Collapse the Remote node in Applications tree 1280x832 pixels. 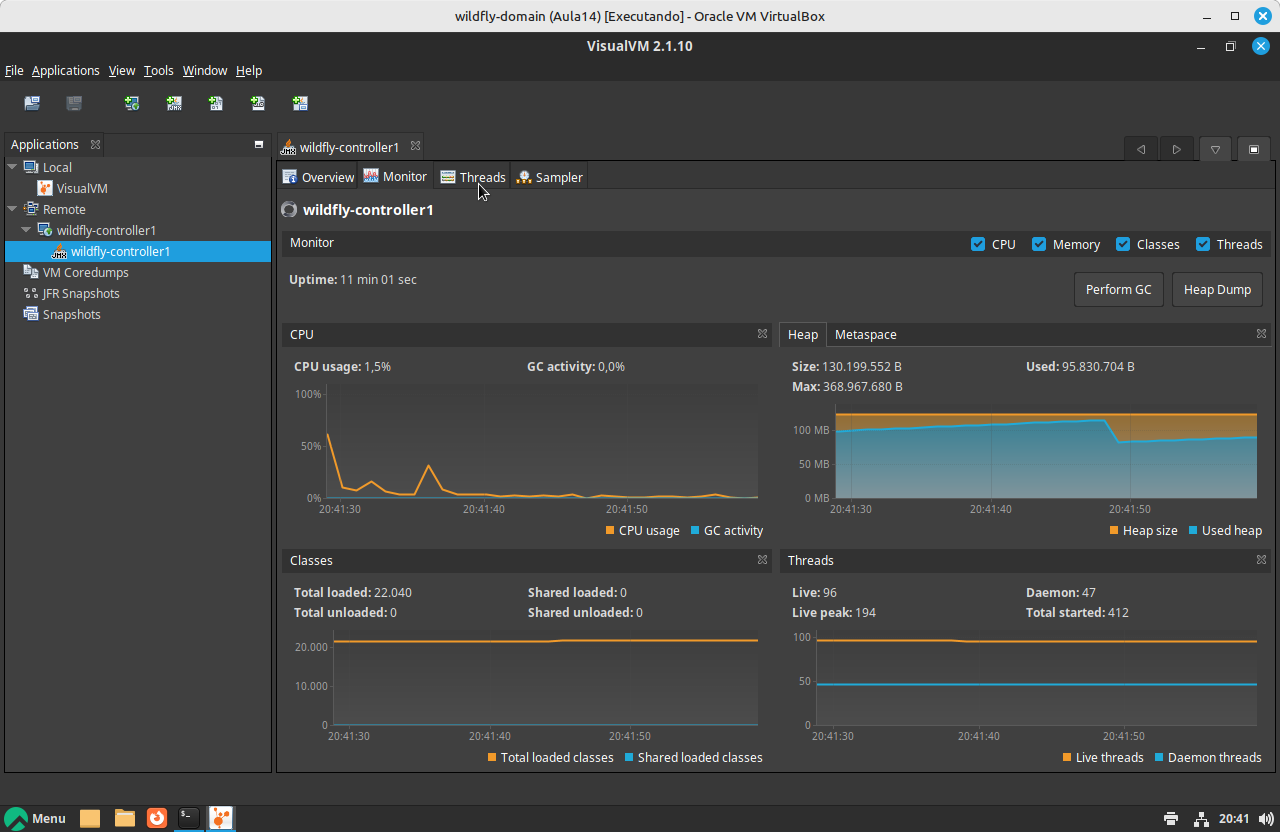pos(12,209)
